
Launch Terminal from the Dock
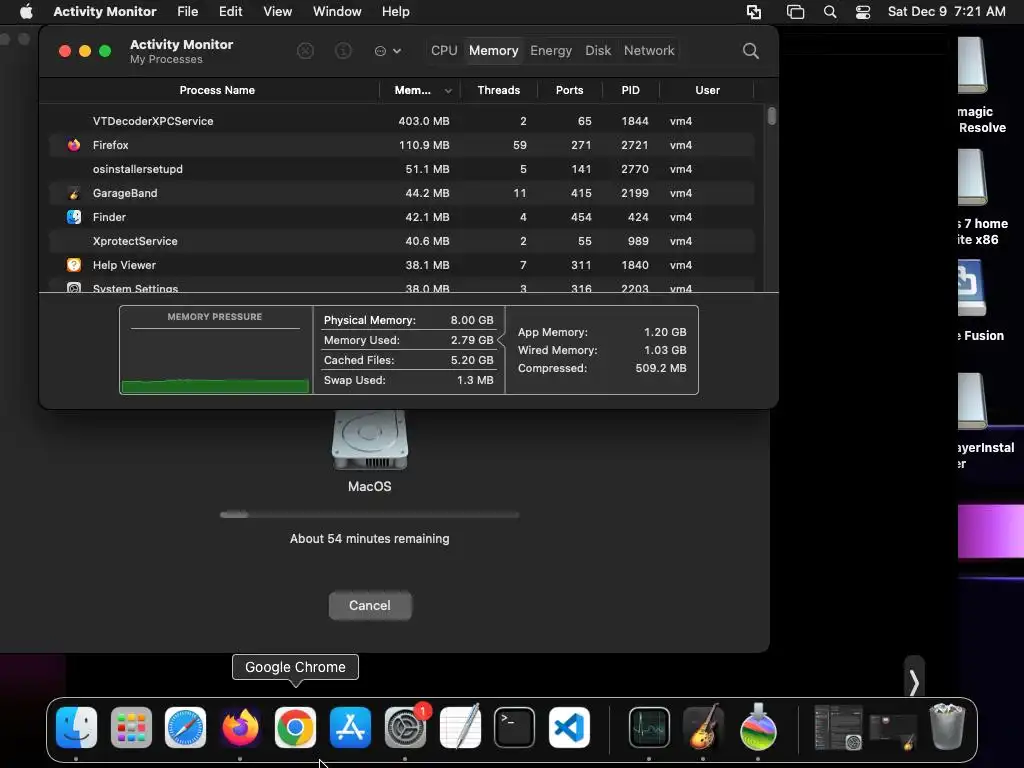(515, 727)
